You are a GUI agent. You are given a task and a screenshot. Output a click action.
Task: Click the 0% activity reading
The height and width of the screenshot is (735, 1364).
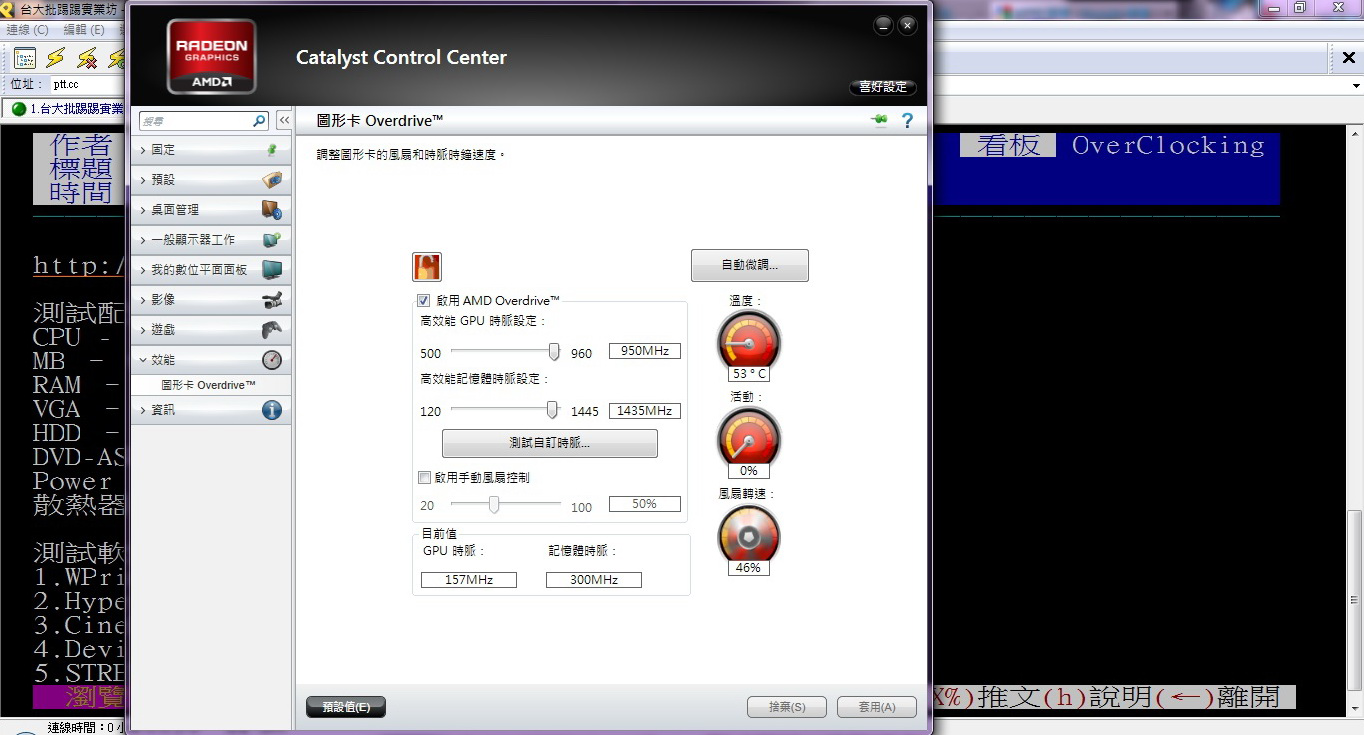click(749, 471)
